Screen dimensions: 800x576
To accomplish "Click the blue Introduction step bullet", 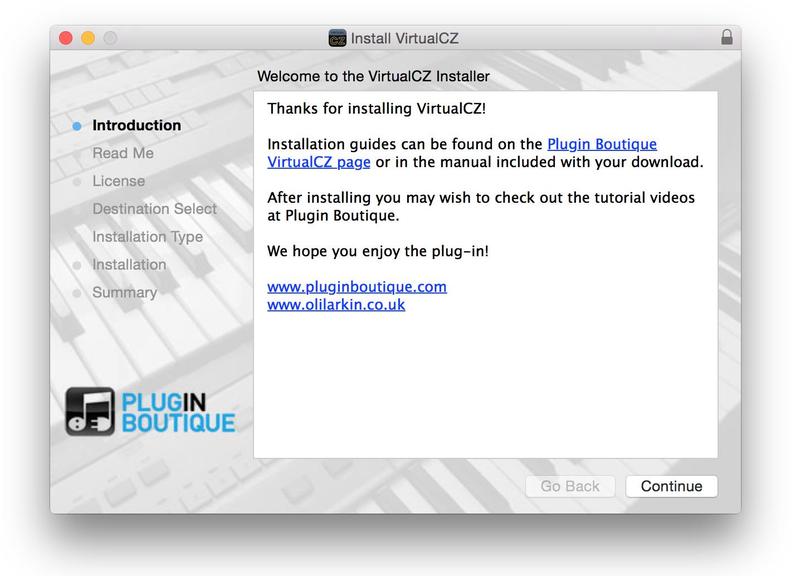I will click(77, 126).
